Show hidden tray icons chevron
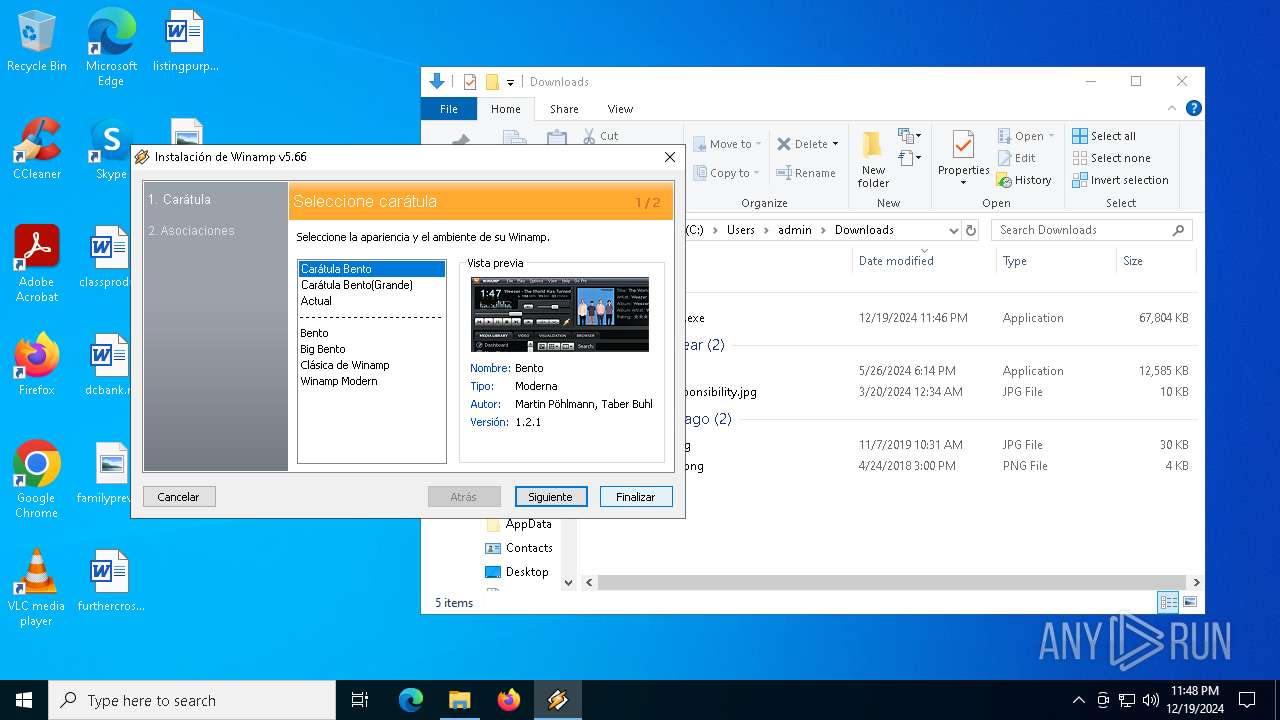The height and width of the screenshot is (720, 1280). (1078, 700)
